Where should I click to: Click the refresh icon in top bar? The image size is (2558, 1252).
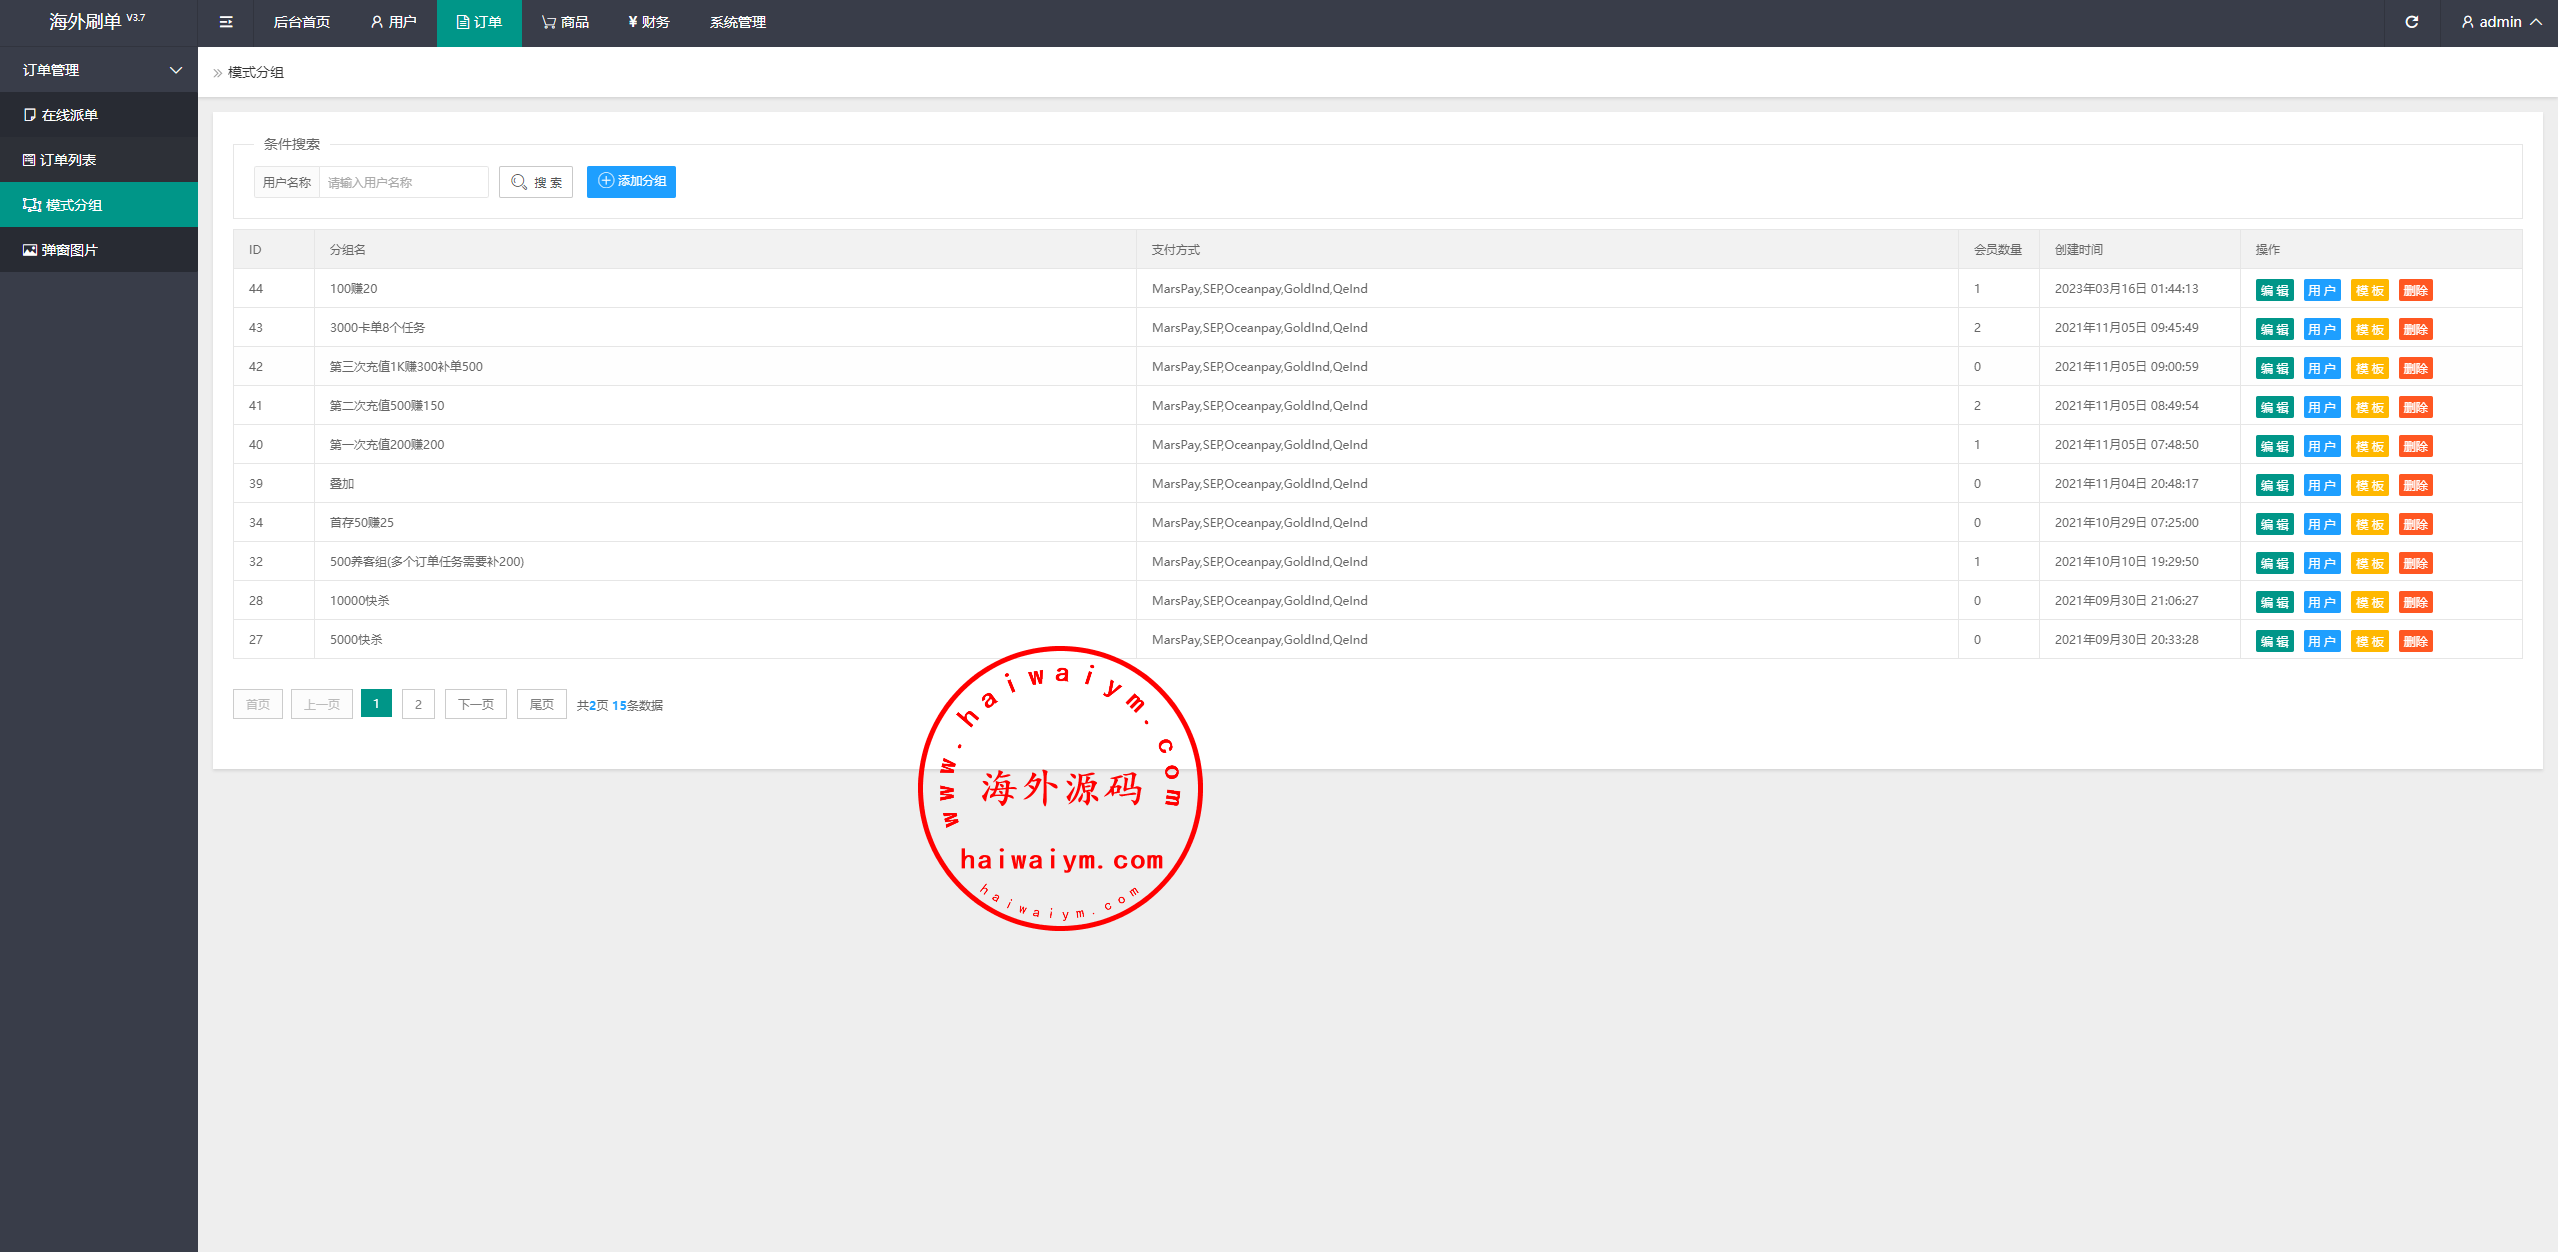tap(2411, 22)
